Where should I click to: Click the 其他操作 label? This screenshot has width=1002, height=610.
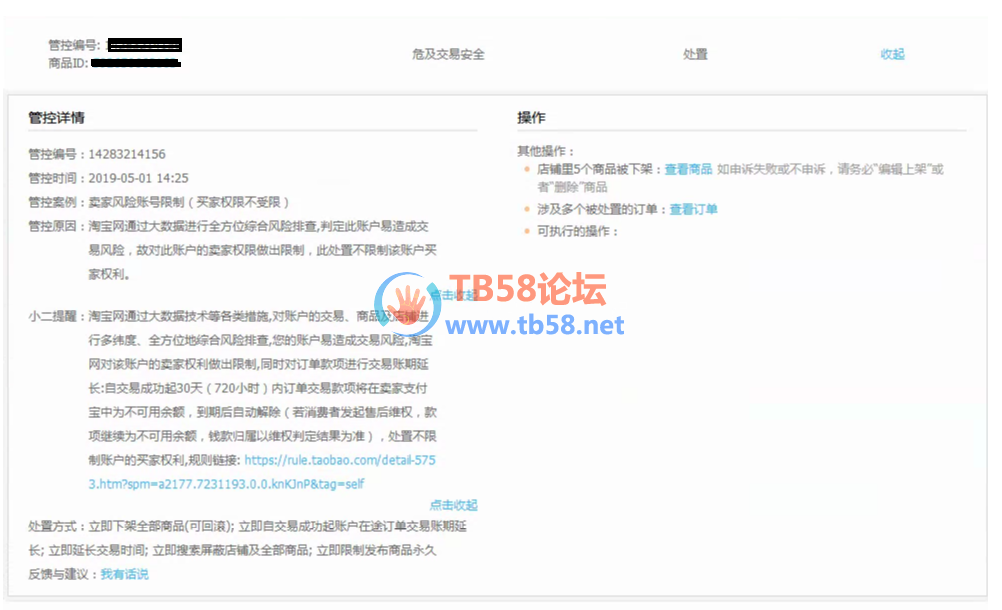click(x=545, y=151)
